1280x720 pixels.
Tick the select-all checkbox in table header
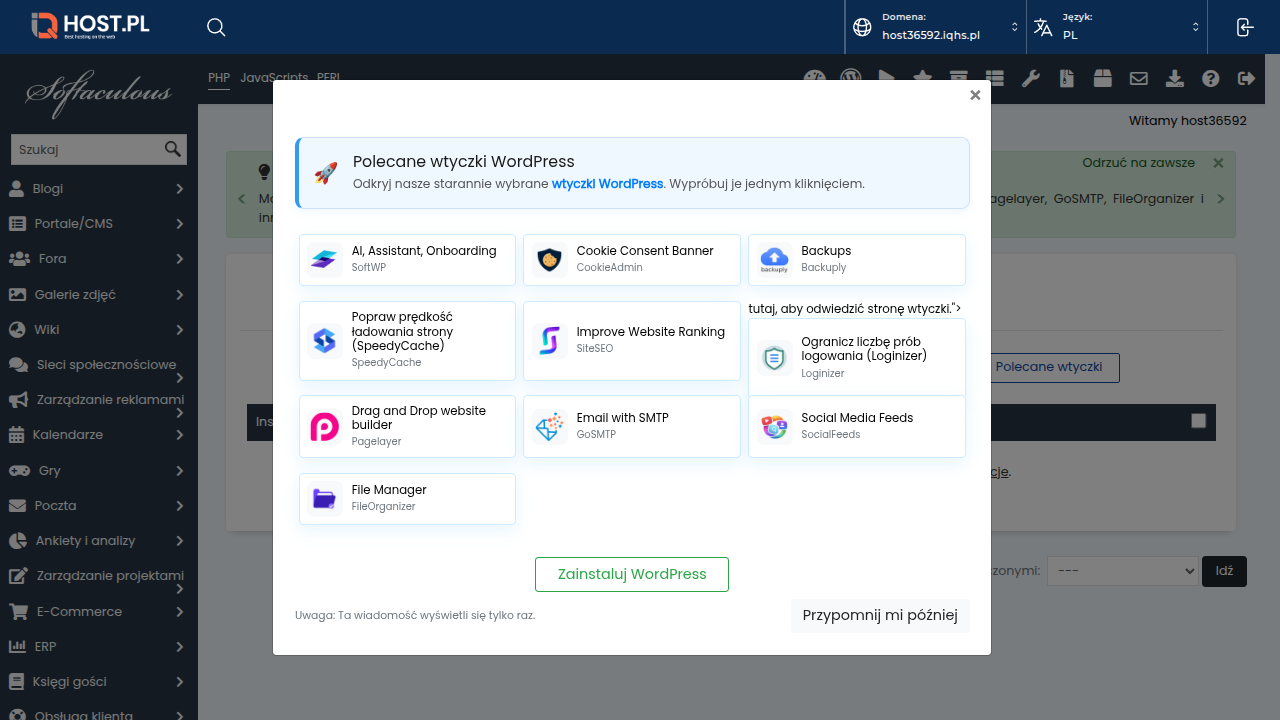[1199, 421]
